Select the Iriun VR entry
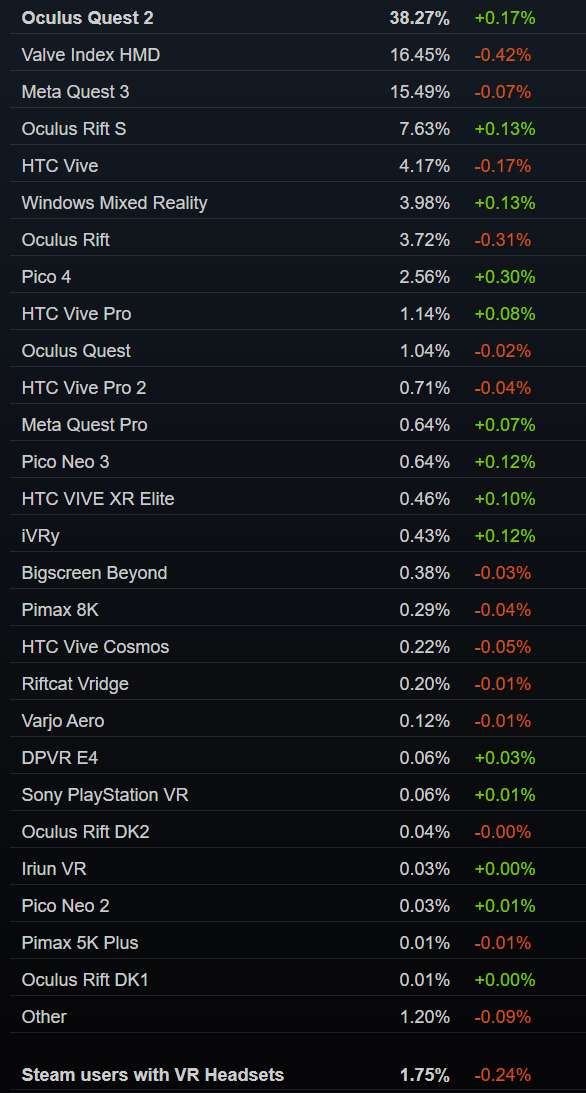Viewport: 586px width, 1093px height. [x=54, y=869]
